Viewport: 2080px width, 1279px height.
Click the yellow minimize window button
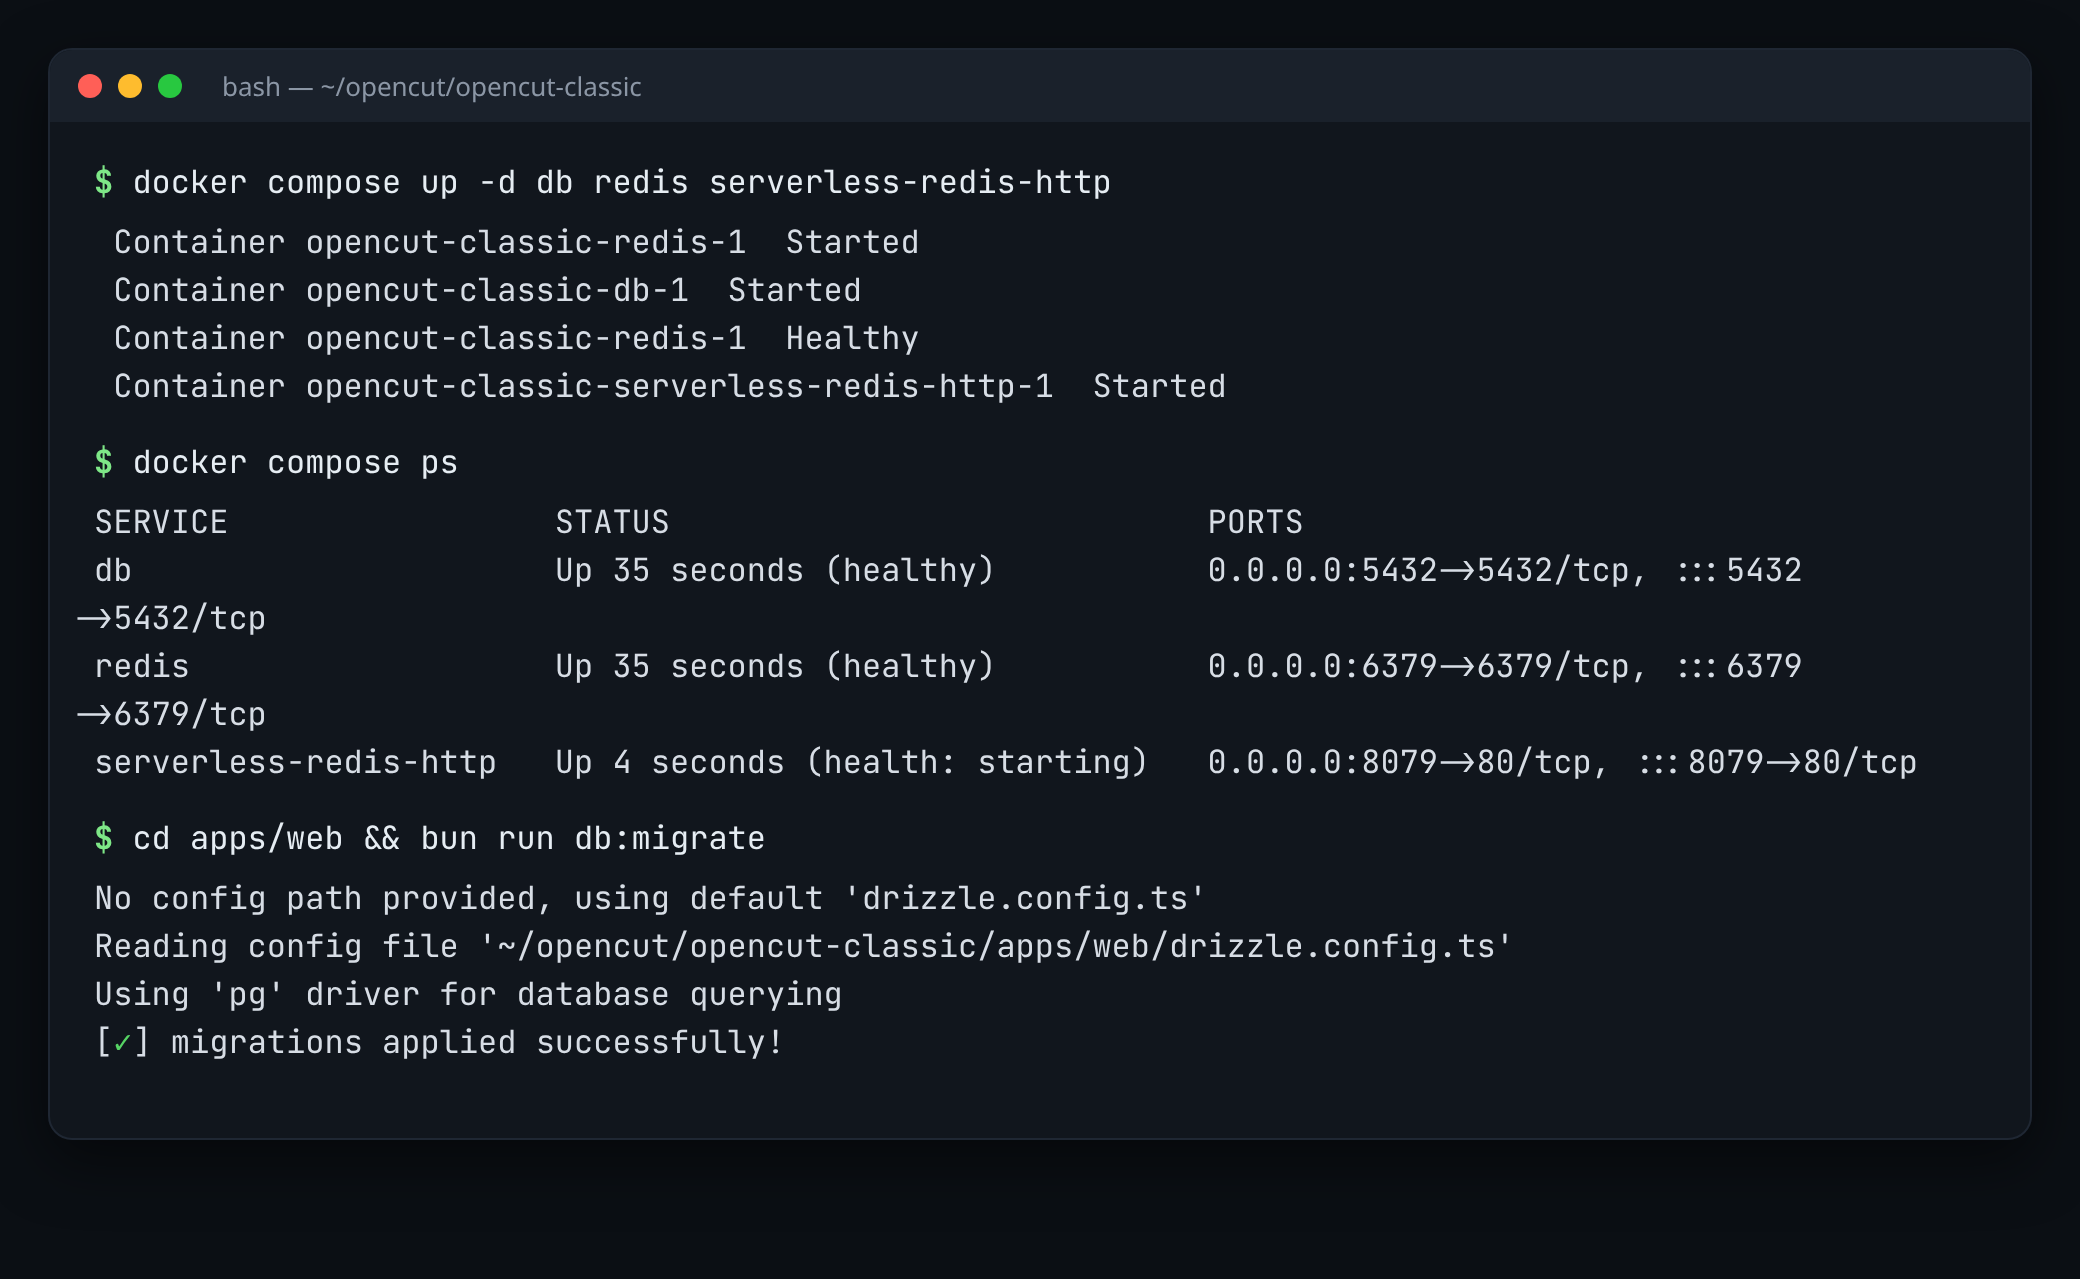click(x=130, y=86)
